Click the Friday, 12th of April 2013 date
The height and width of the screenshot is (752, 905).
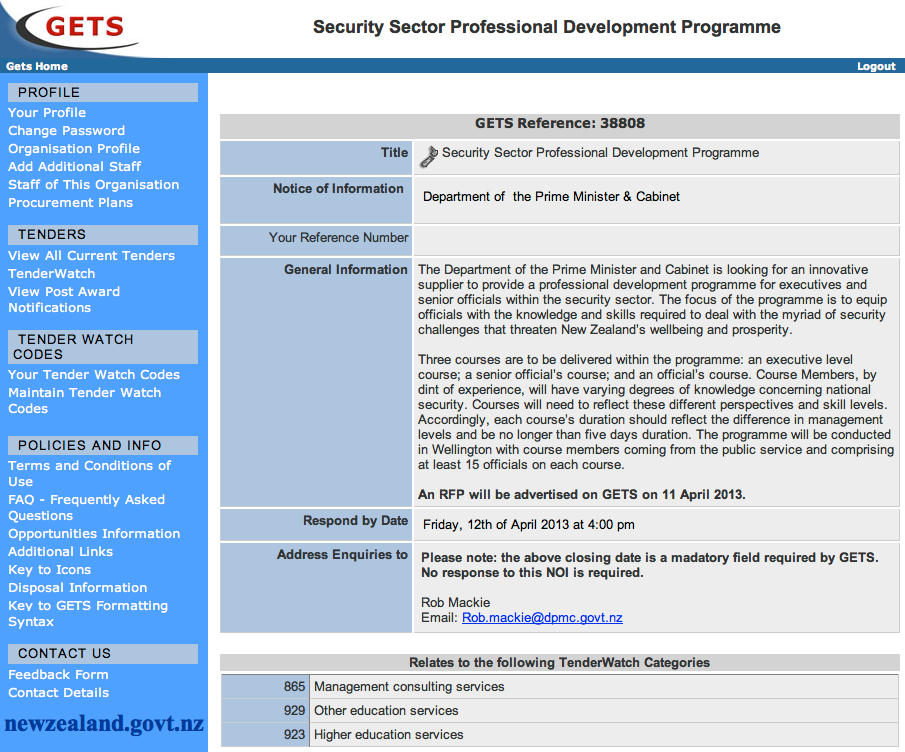(529, 525)
